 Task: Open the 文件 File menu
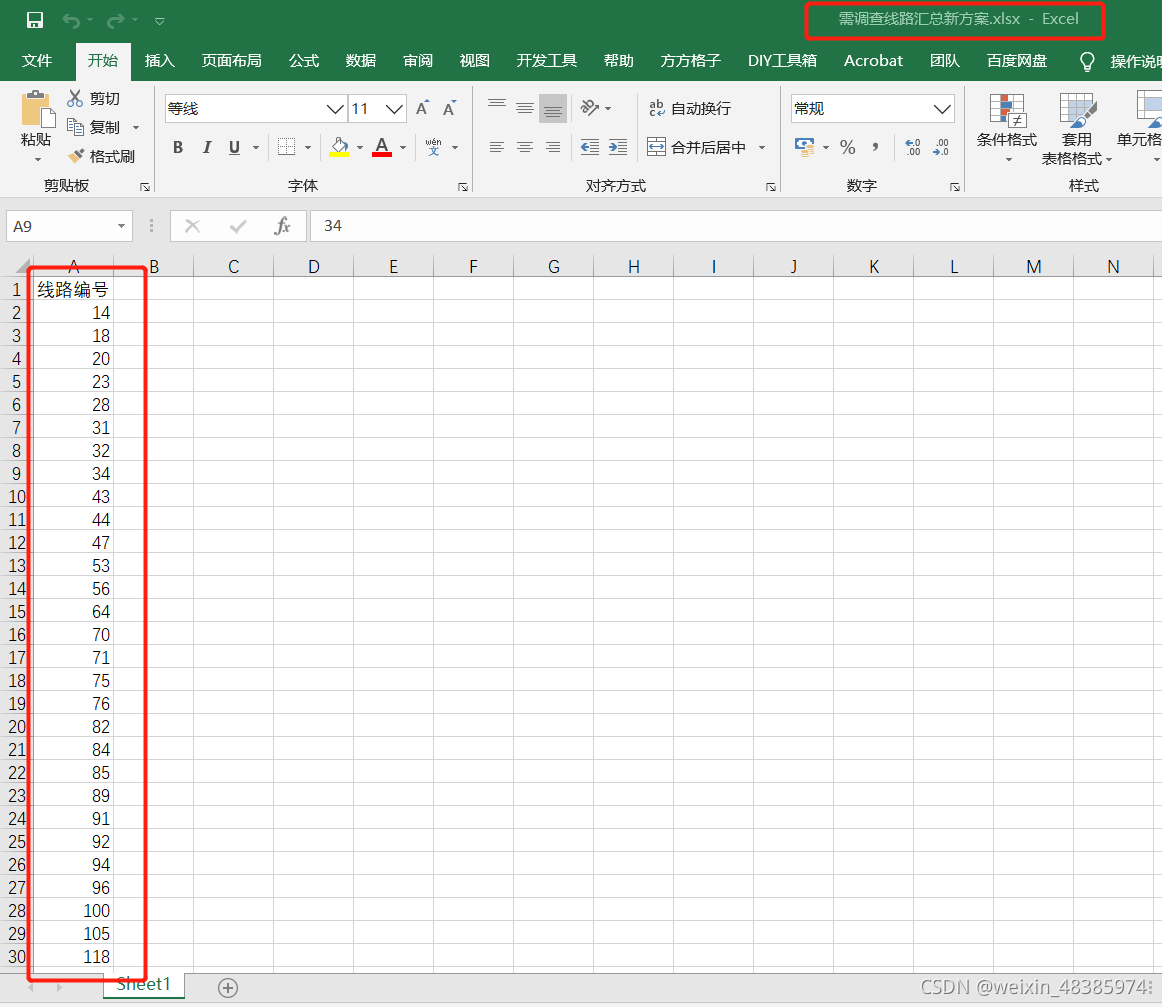point(37,61)
